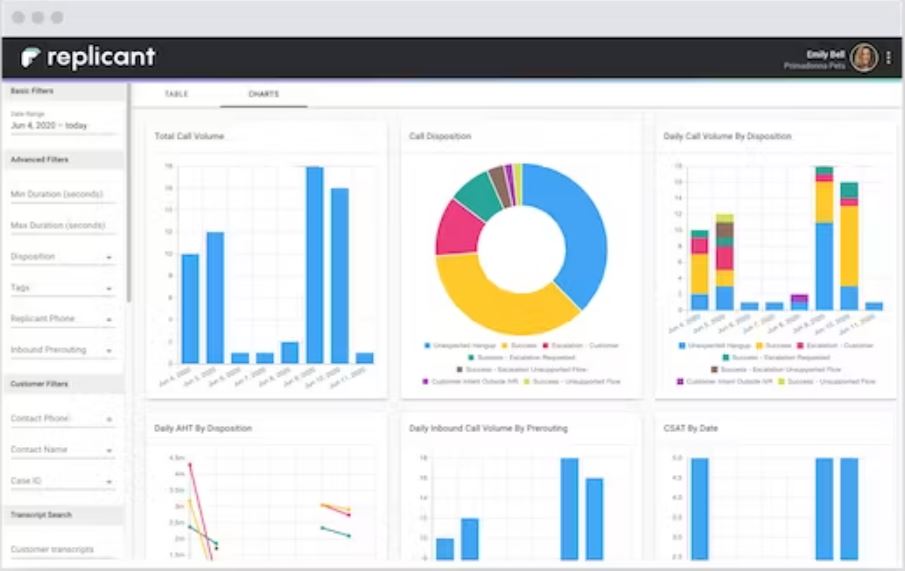Switch to the Table tab
The width and height of the screenshot is (905, 571).
pos(176,94)
